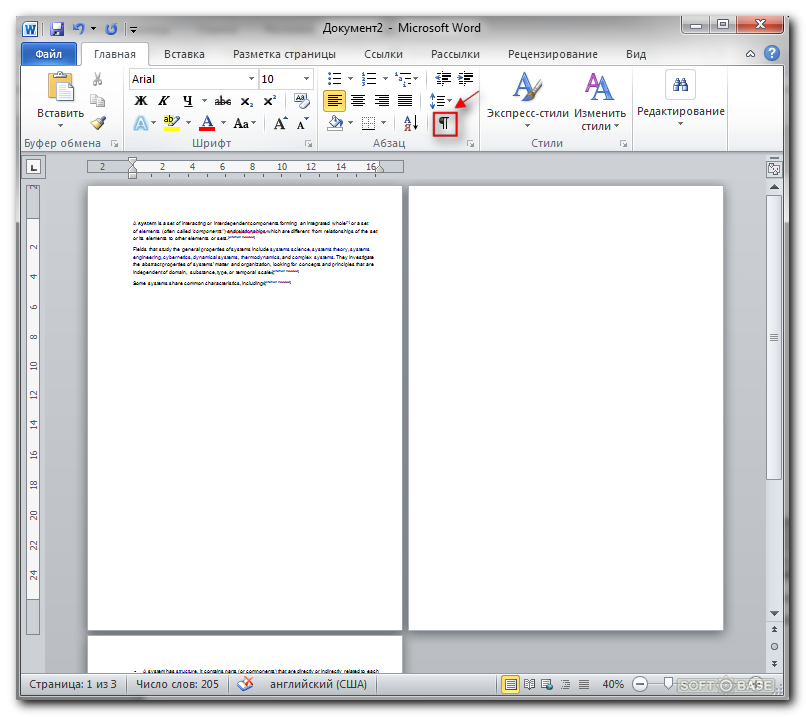This screenshot has height=717, width=806.
Task: Open the Word Help question mark
Action: click(772, 53)
